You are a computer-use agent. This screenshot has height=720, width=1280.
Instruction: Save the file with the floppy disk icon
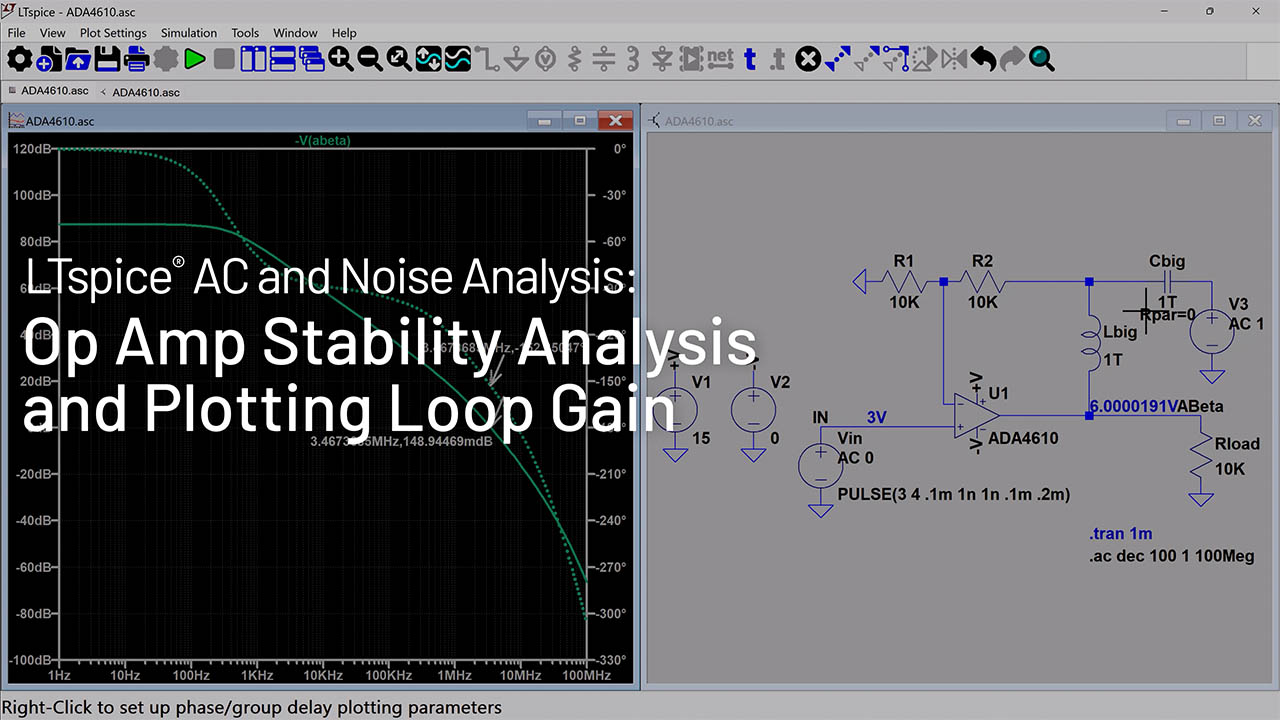[107, 59]
